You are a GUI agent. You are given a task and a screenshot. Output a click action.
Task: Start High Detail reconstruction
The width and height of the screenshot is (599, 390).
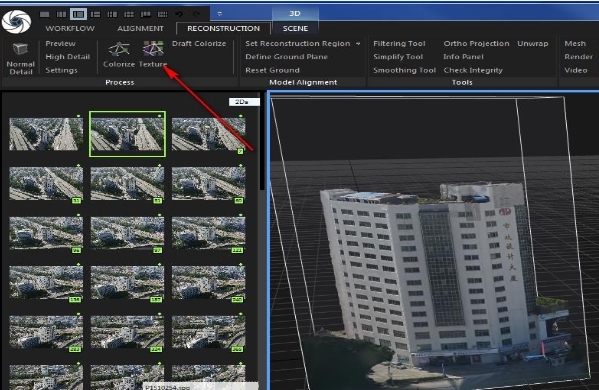pyautogui.click(x=68, y=57)
